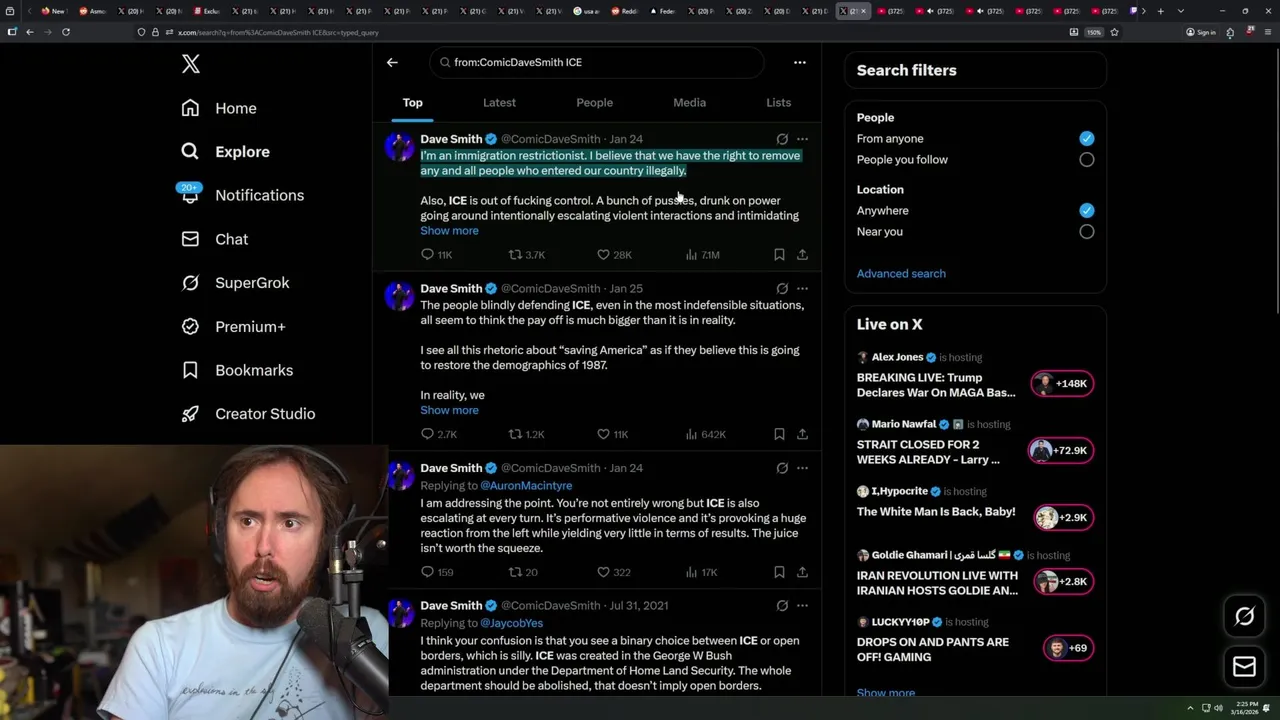
Task: Open the floating messages envelope button
Action: point(1244,667)
